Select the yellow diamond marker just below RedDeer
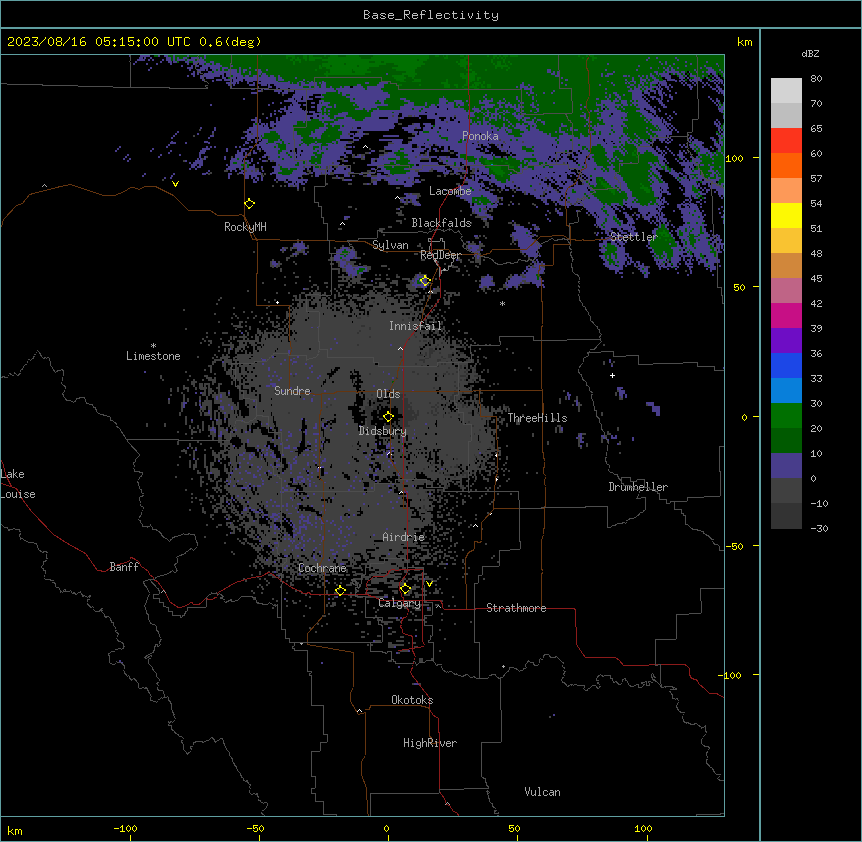 click(425, 281)
